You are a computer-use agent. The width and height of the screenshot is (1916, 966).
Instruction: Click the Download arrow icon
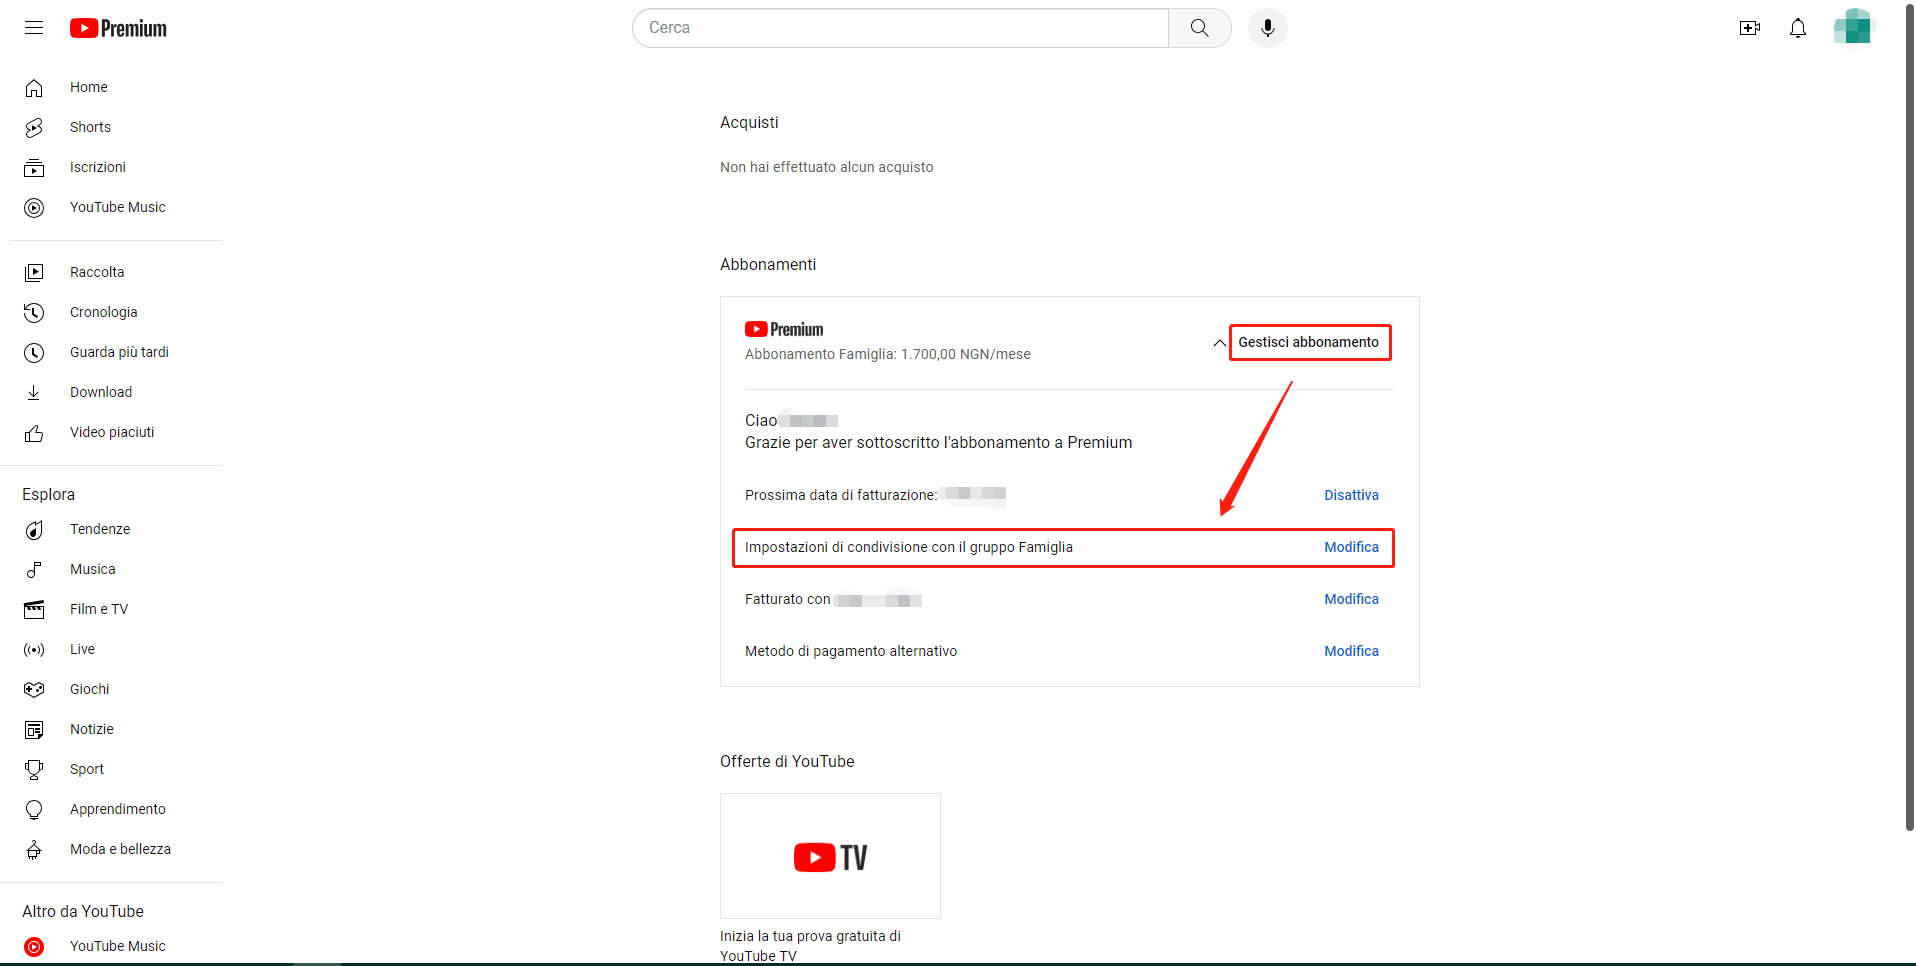(x=34, y=393)
